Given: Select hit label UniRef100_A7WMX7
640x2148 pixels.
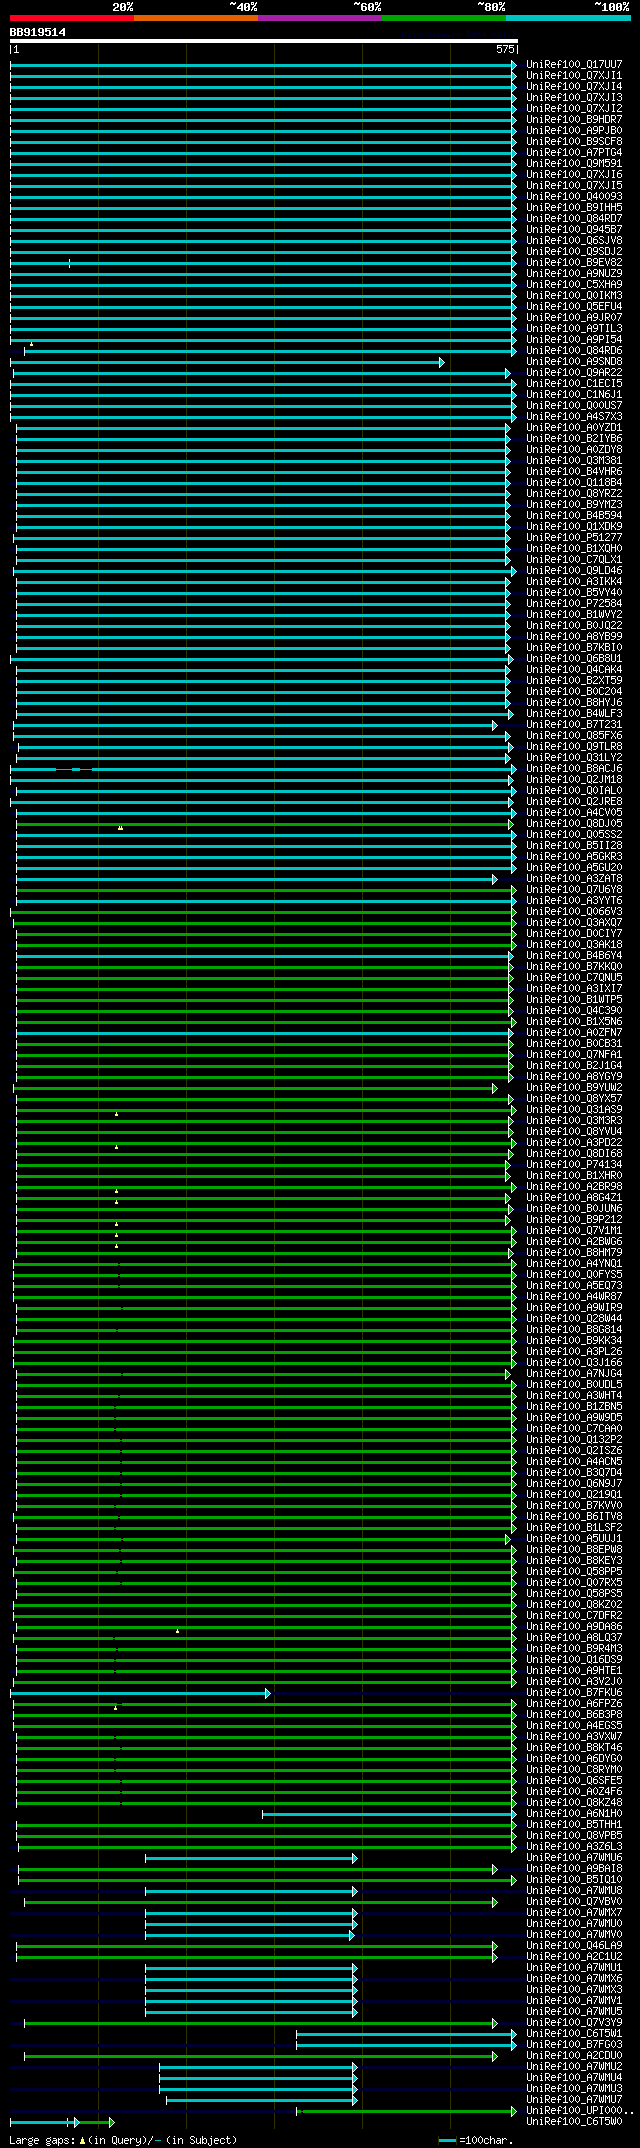Looking at the screenshot, I should 574,1912.
